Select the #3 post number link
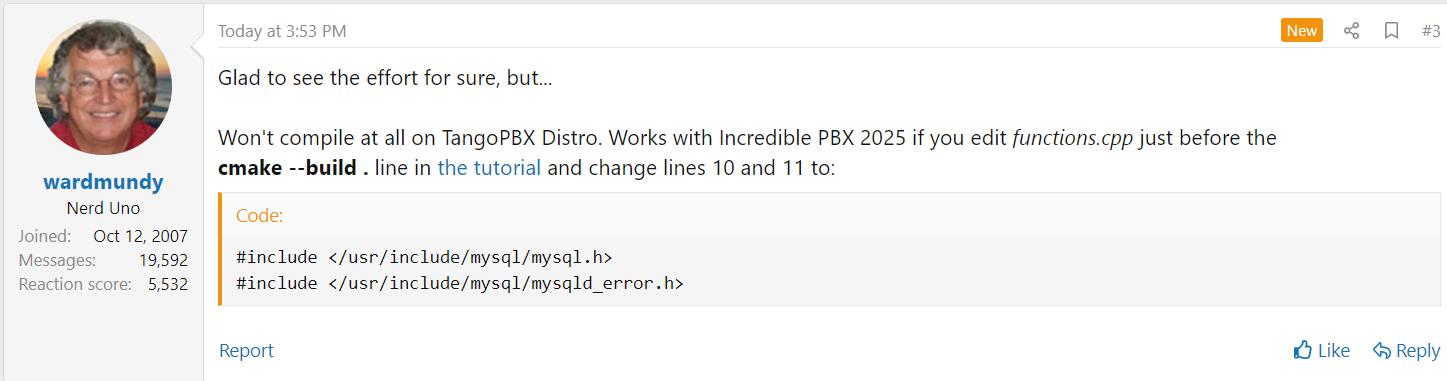 (x=1430, y=31)
